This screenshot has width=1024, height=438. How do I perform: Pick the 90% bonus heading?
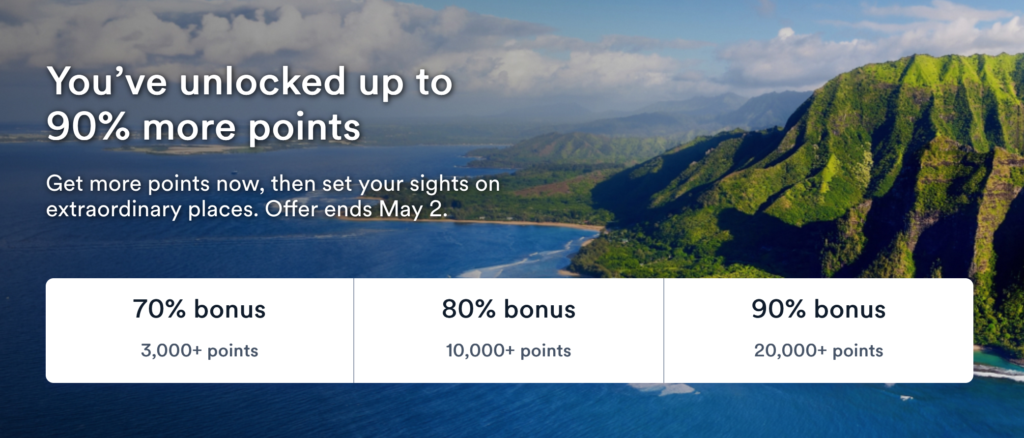click(818, 309)
